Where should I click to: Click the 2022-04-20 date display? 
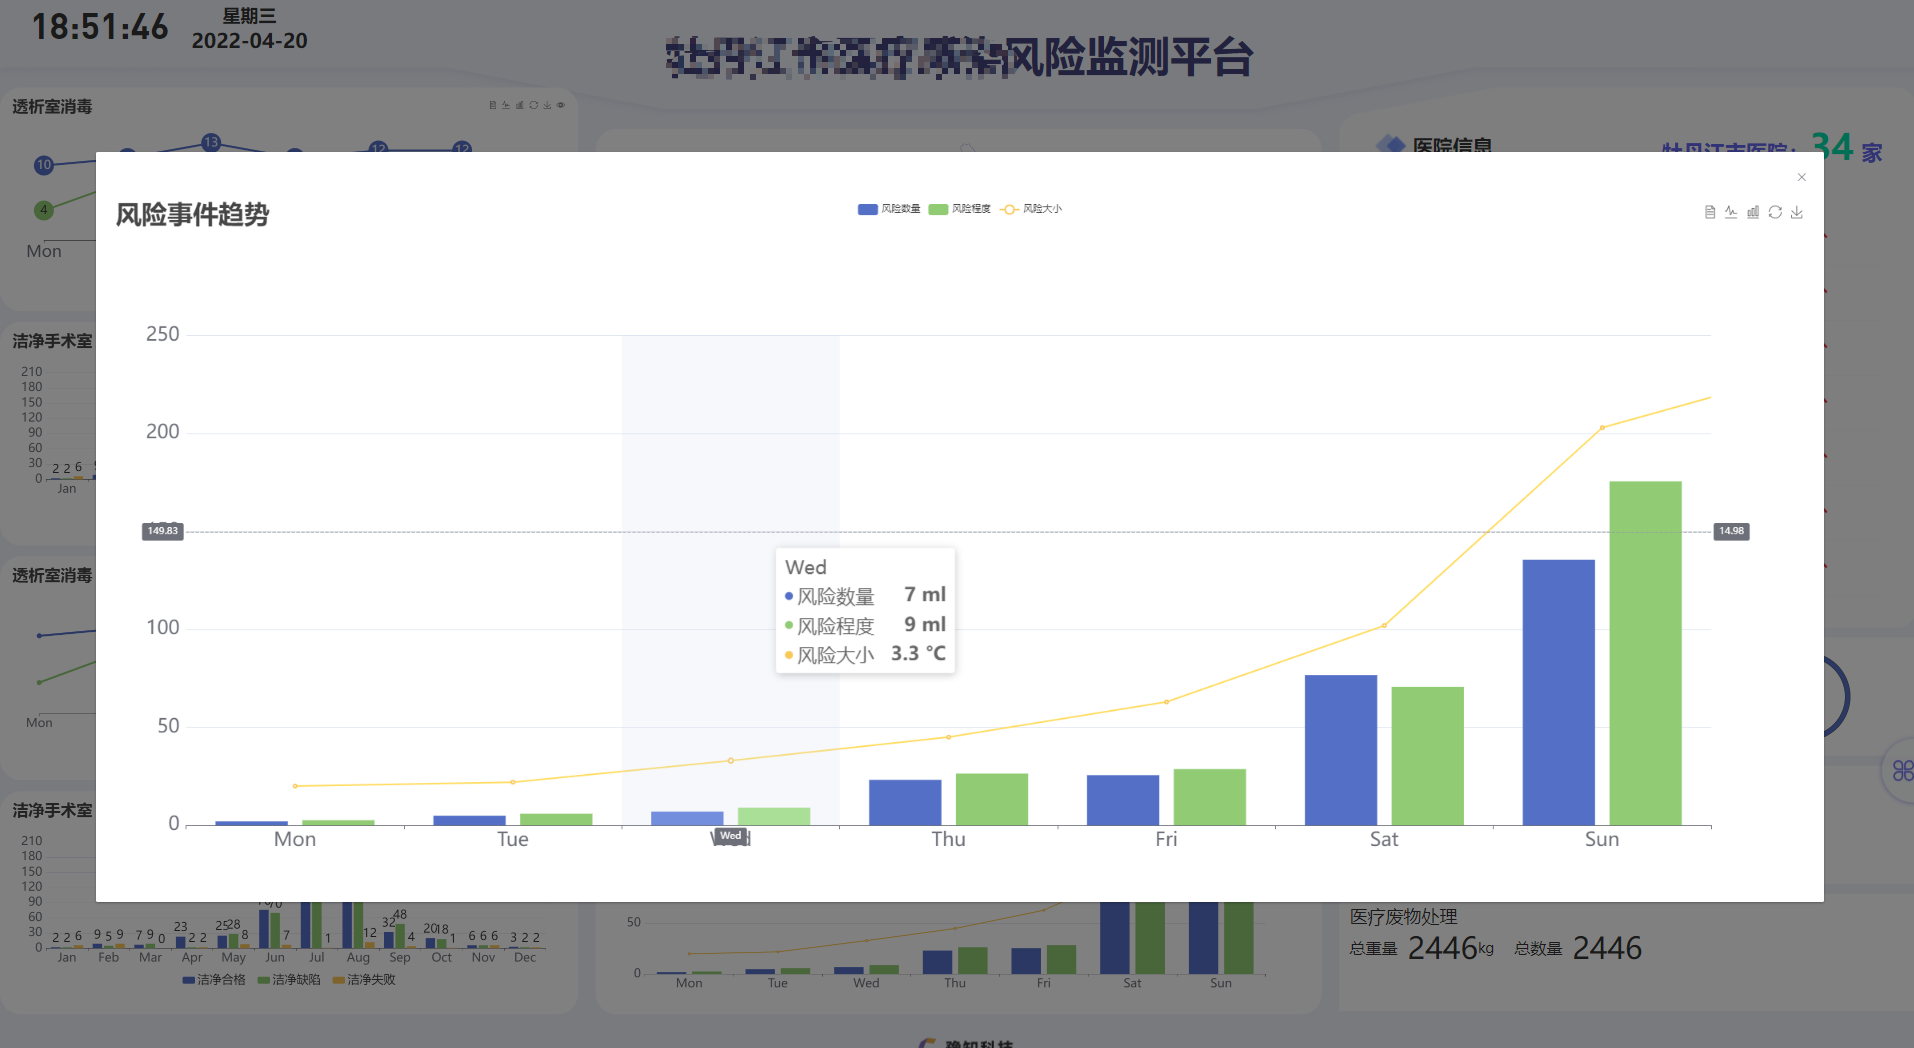(249, 42)
